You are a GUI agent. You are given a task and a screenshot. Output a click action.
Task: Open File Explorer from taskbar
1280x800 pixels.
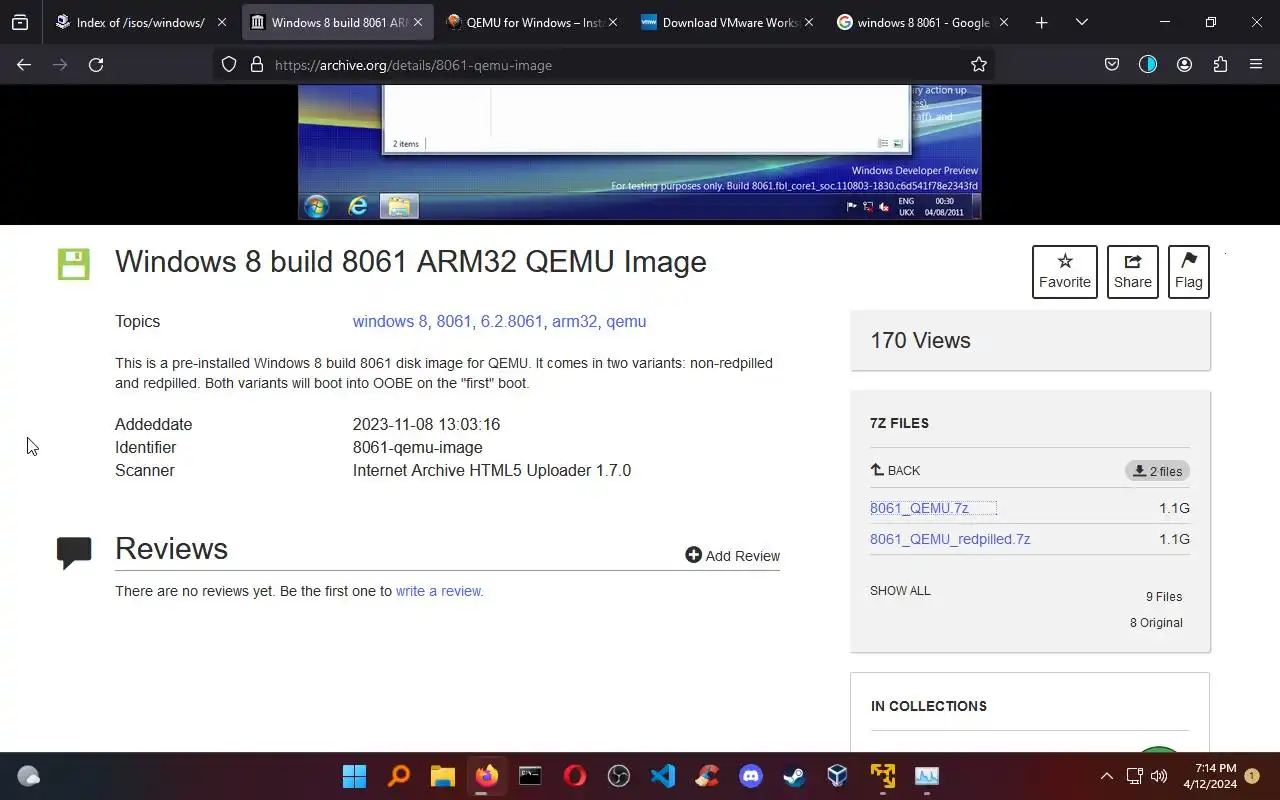click(442, 776)
